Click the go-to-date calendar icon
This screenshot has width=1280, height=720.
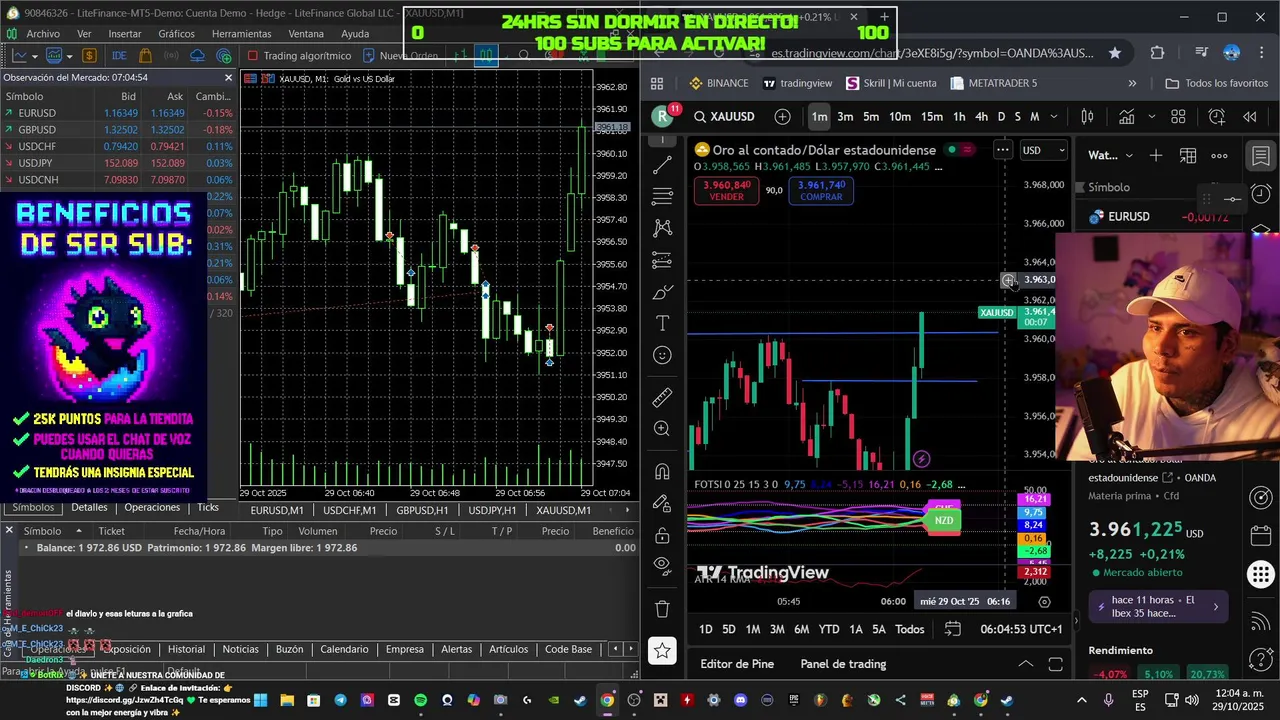pyautogui.click(x=952, y=629)
